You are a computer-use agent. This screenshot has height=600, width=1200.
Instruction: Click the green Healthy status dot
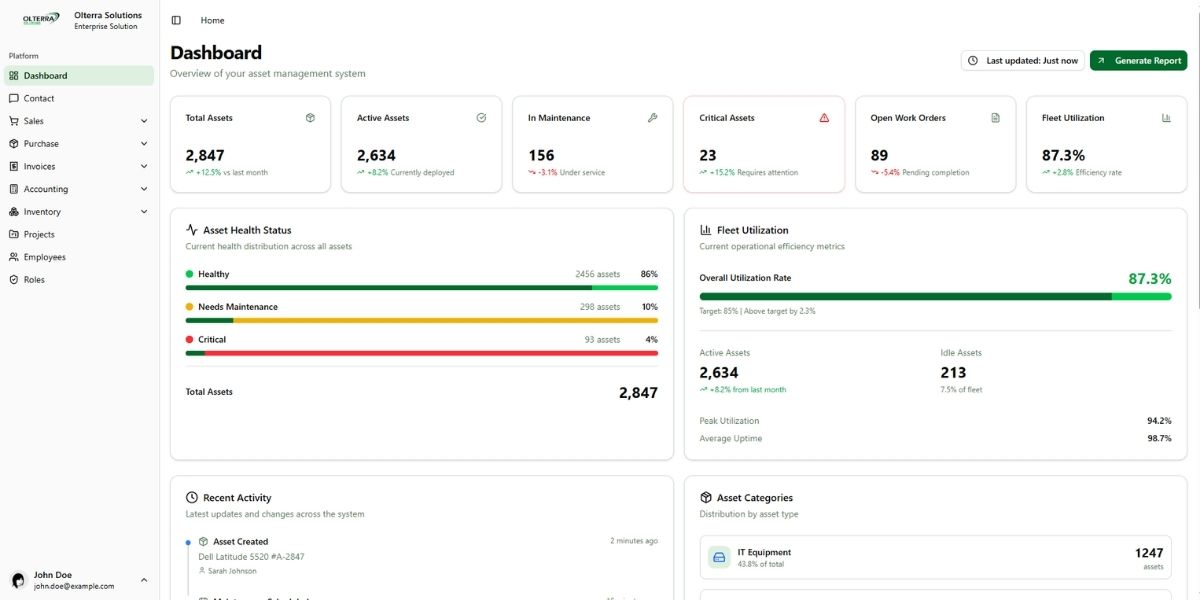click(190, 274)
